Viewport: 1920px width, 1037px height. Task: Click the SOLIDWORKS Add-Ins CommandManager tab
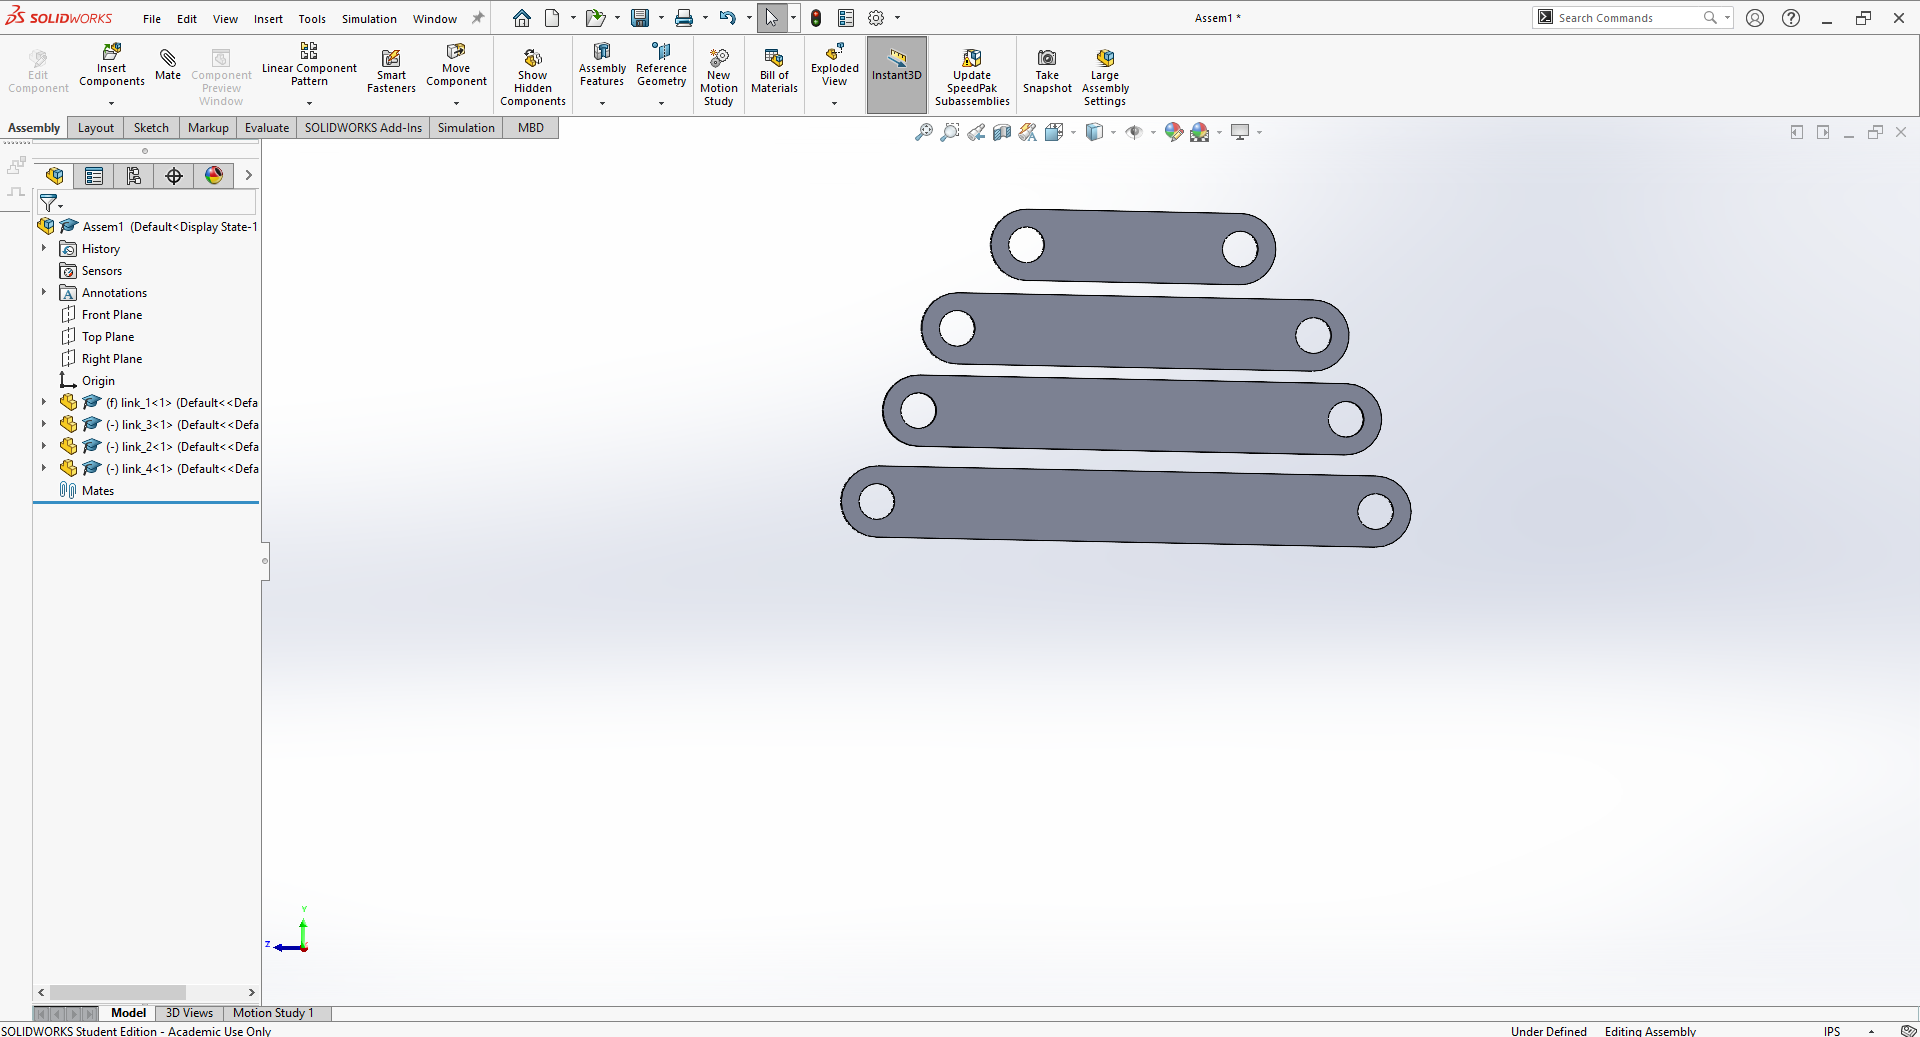362,127
